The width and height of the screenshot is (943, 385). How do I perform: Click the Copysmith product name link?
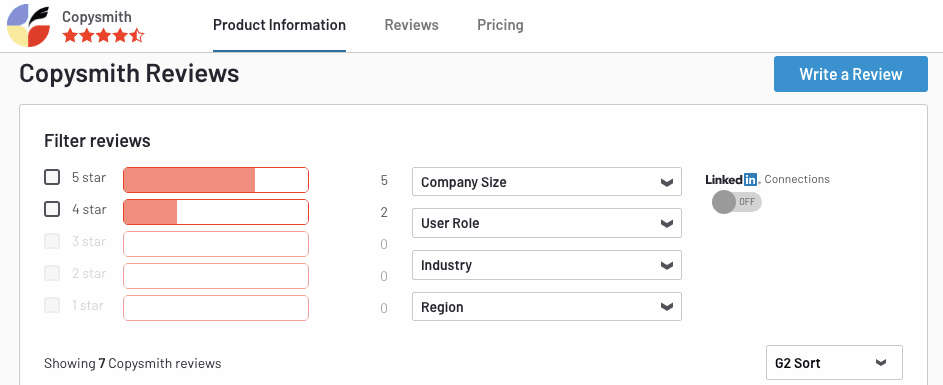97,16
